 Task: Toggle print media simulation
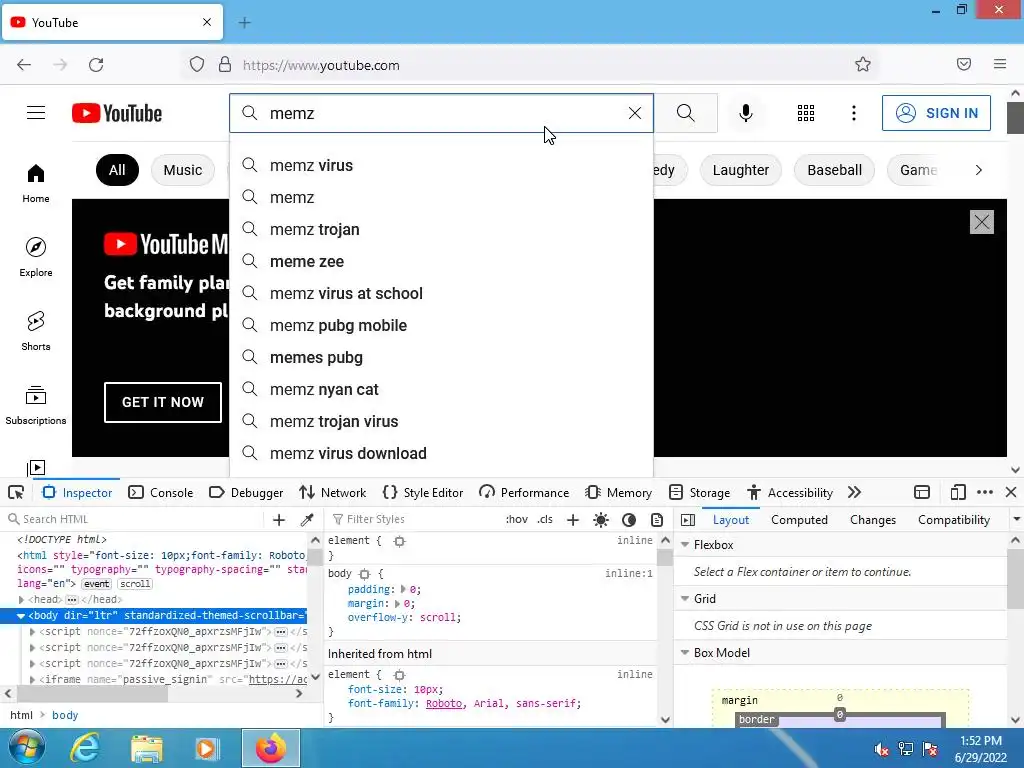pyautogui.click(x=657, y=520)
